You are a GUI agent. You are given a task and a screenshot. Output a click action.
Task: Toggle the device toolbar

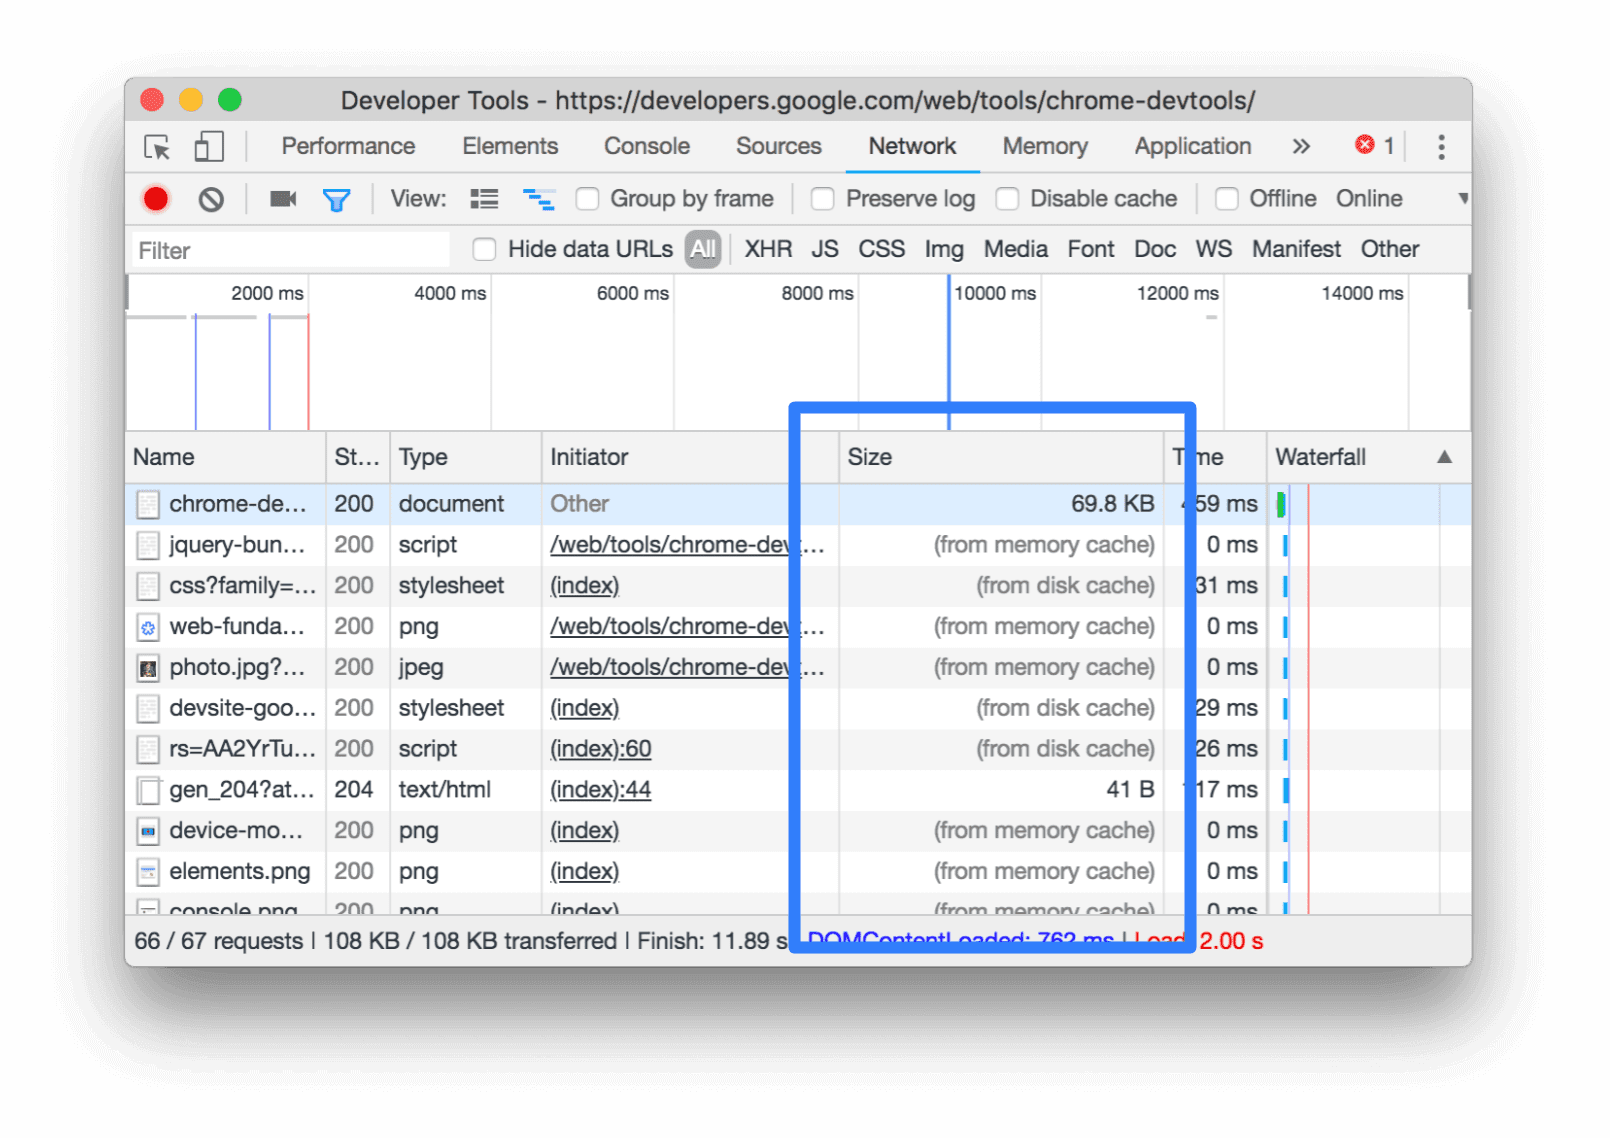click(207, 146)
